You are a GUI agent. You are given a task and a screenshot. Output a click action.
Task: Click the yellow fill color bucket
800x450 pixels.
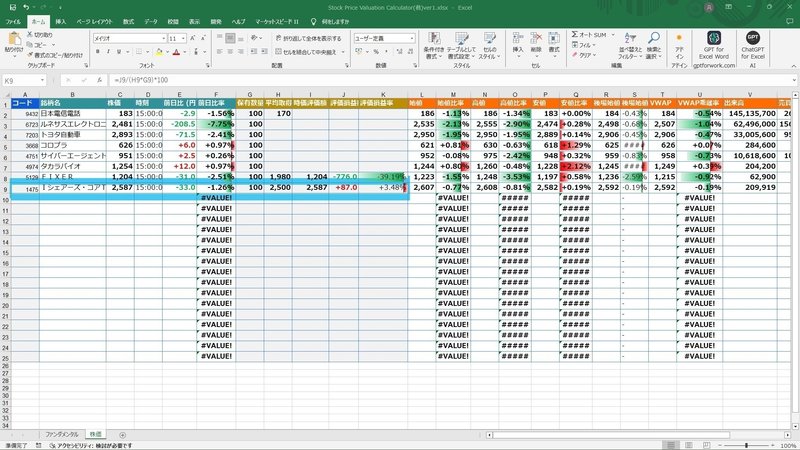coord(159,52)
